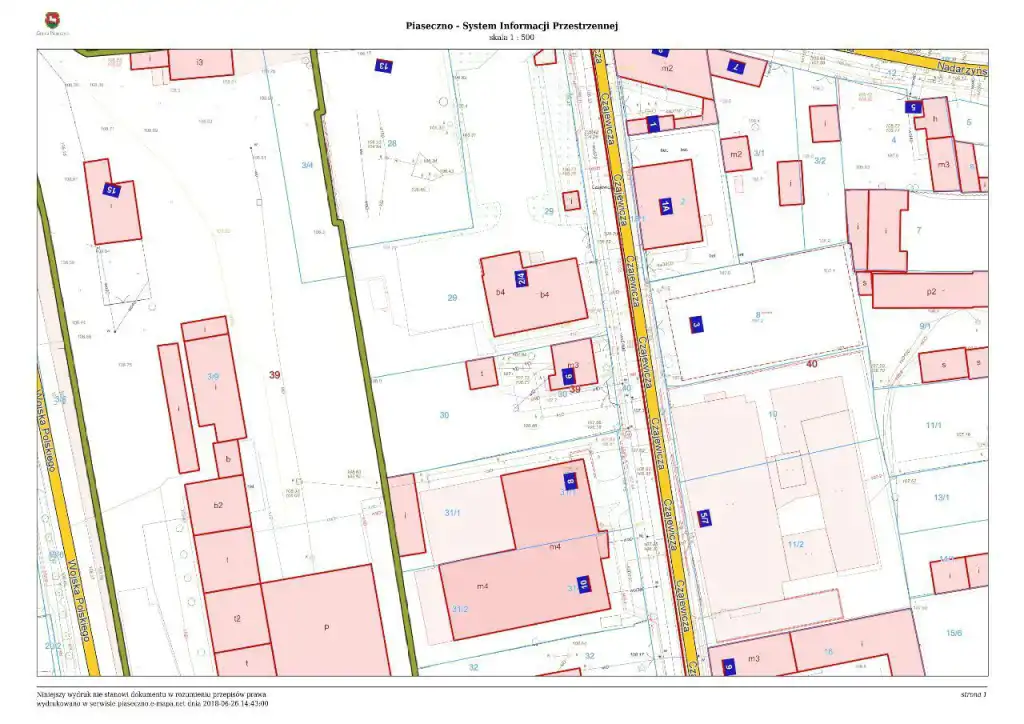Click the blue address marker 13
Screen dimensions: 1024x724
point(382,66)
